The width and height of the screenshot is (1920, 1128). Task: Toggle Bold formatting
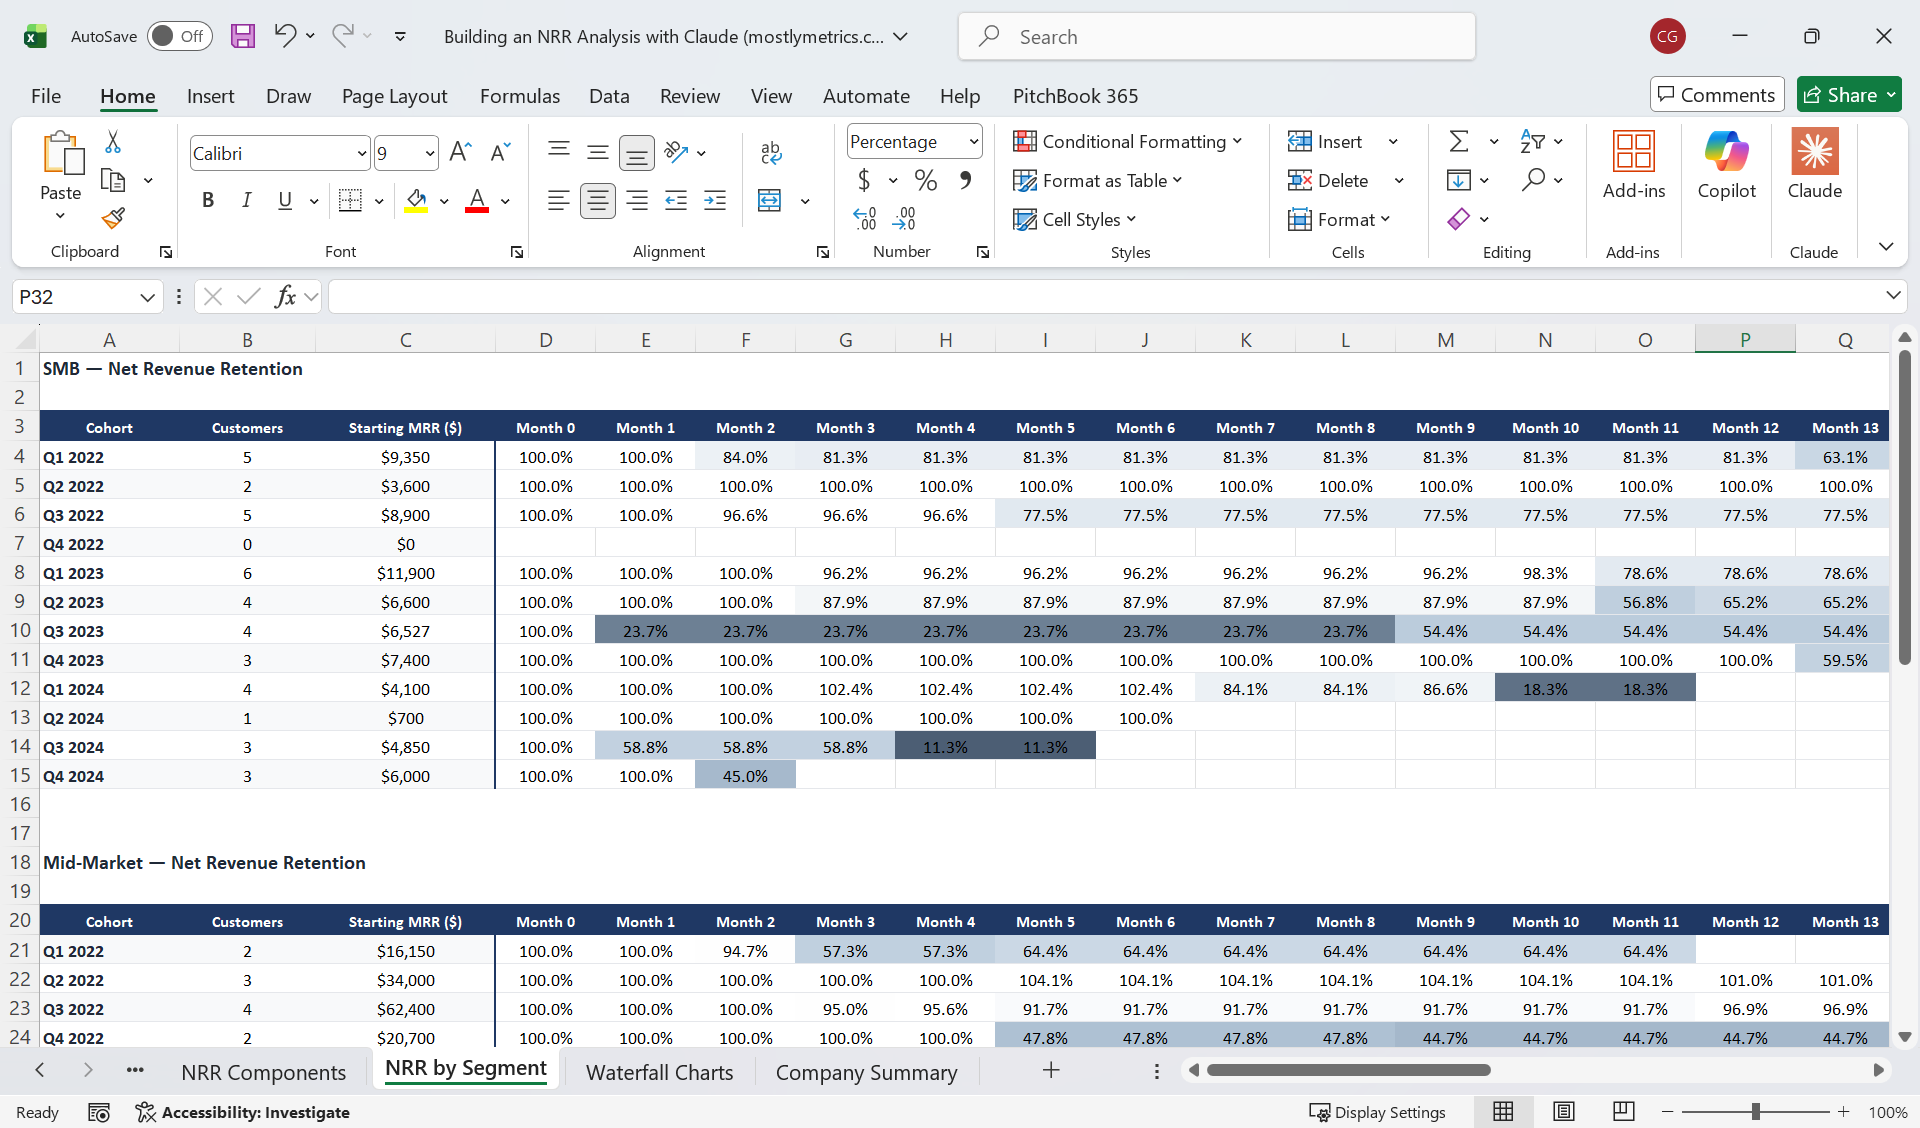pos(208,200)
